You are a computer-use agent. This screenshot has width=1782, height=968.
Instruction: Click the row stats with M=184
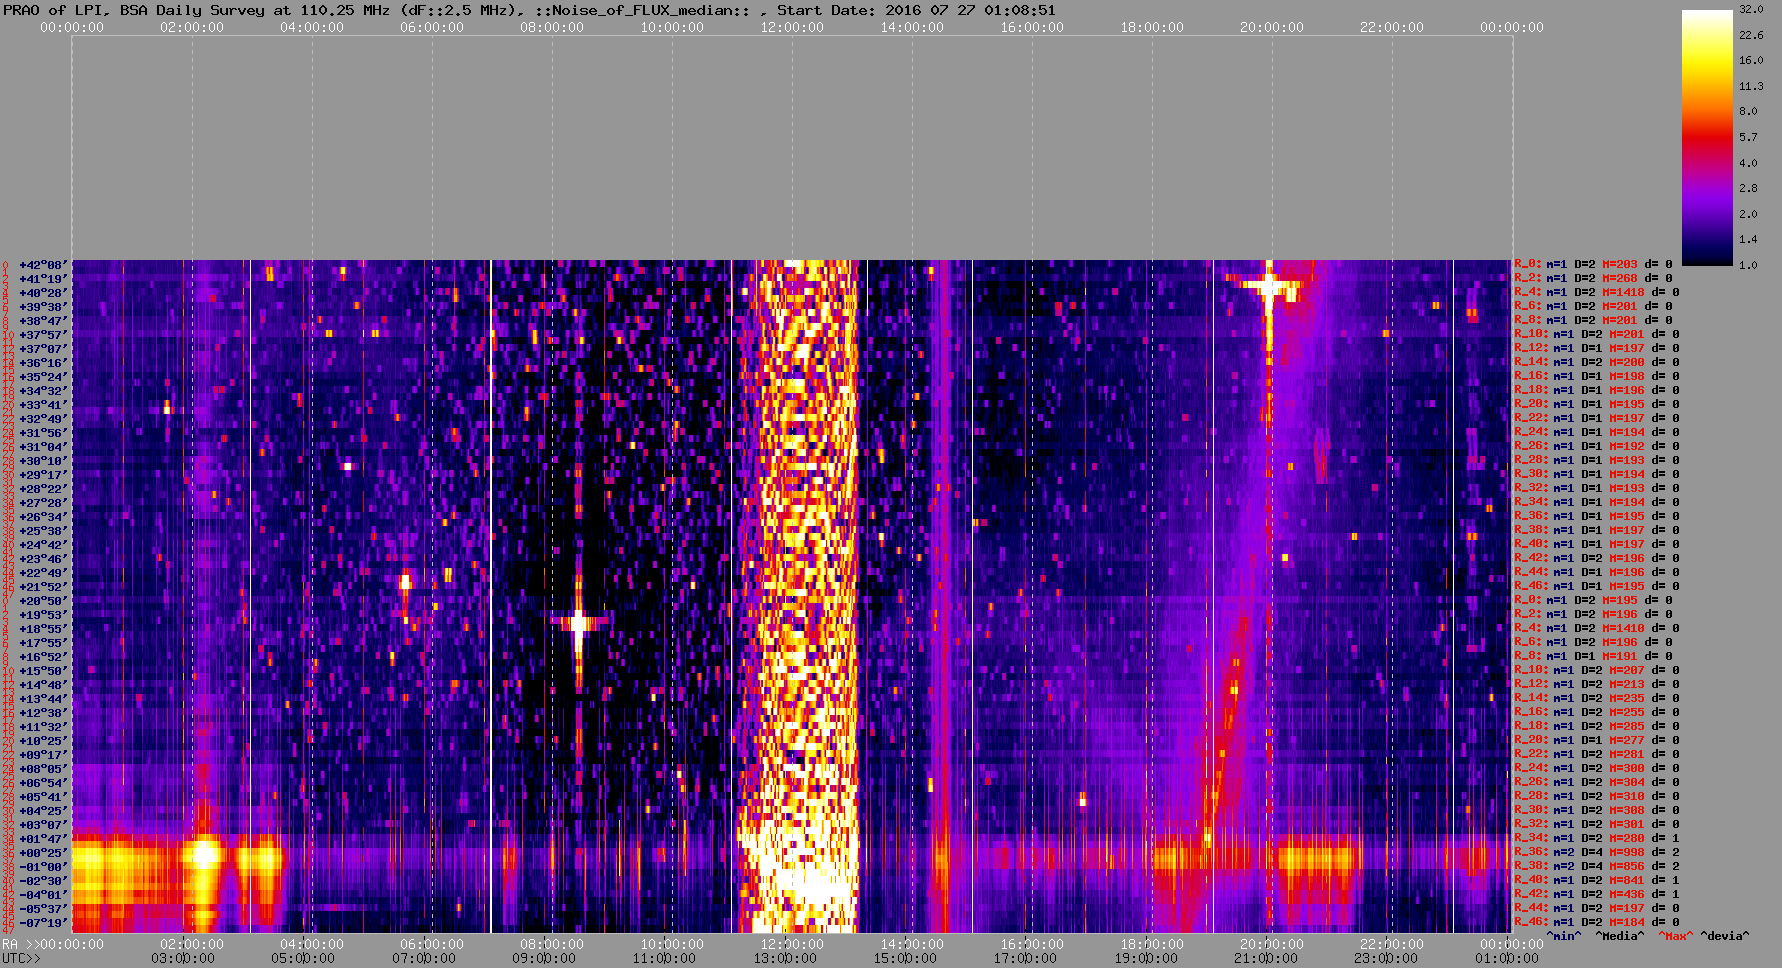coord(1597,923)
